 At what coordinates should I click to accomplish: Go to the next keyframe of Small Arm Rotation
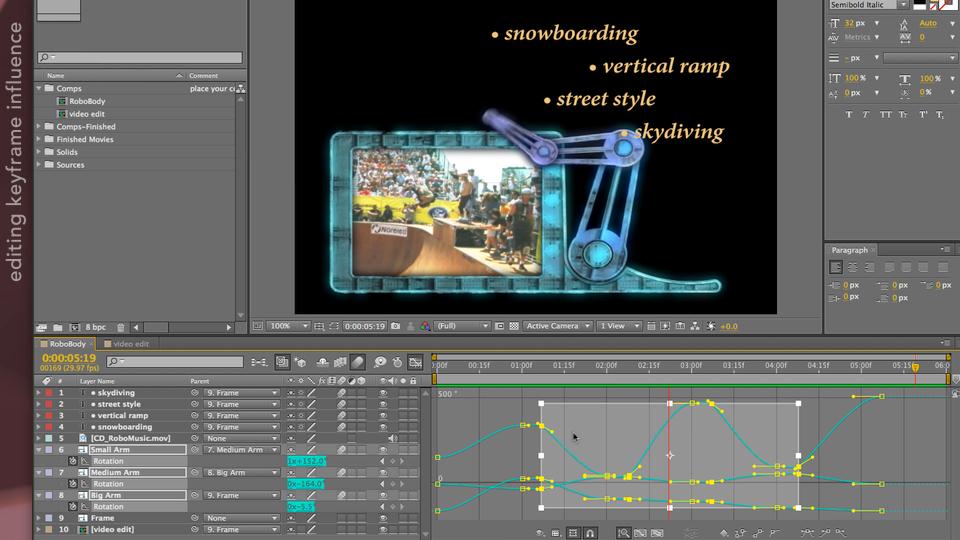402,461
